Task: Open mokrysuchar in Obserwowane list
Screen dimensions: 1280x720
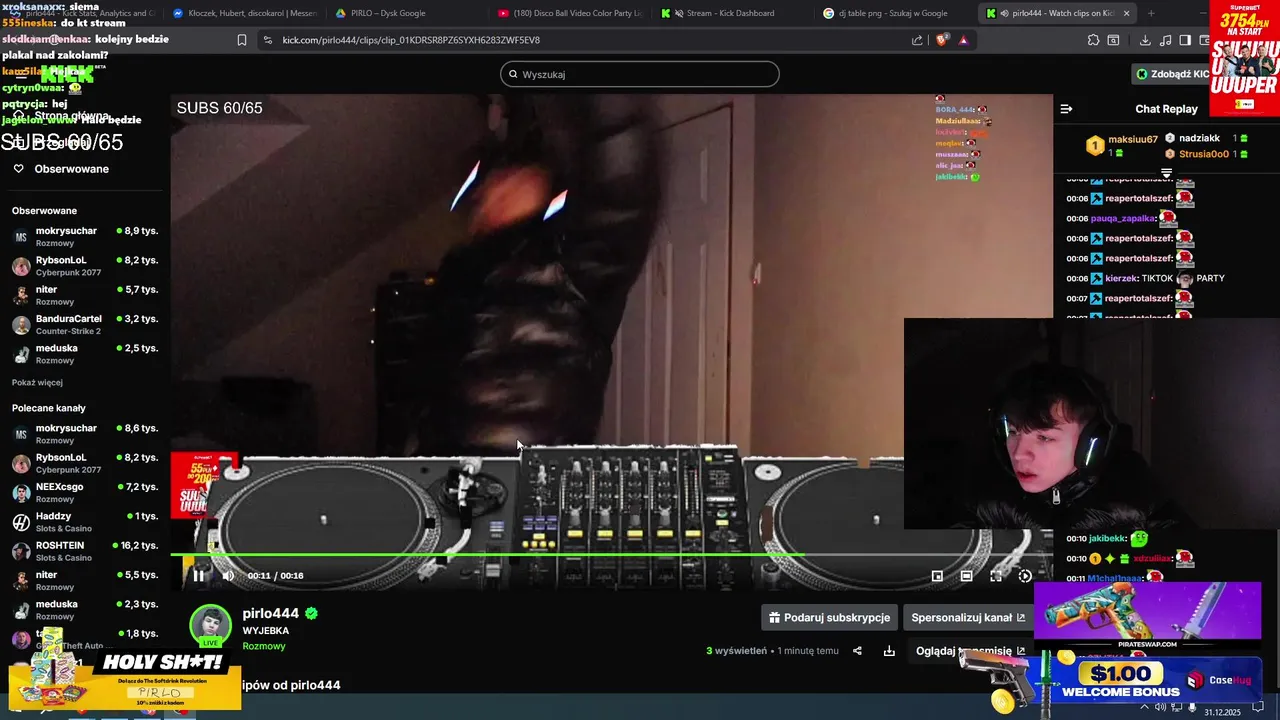Action: point(84,236)
